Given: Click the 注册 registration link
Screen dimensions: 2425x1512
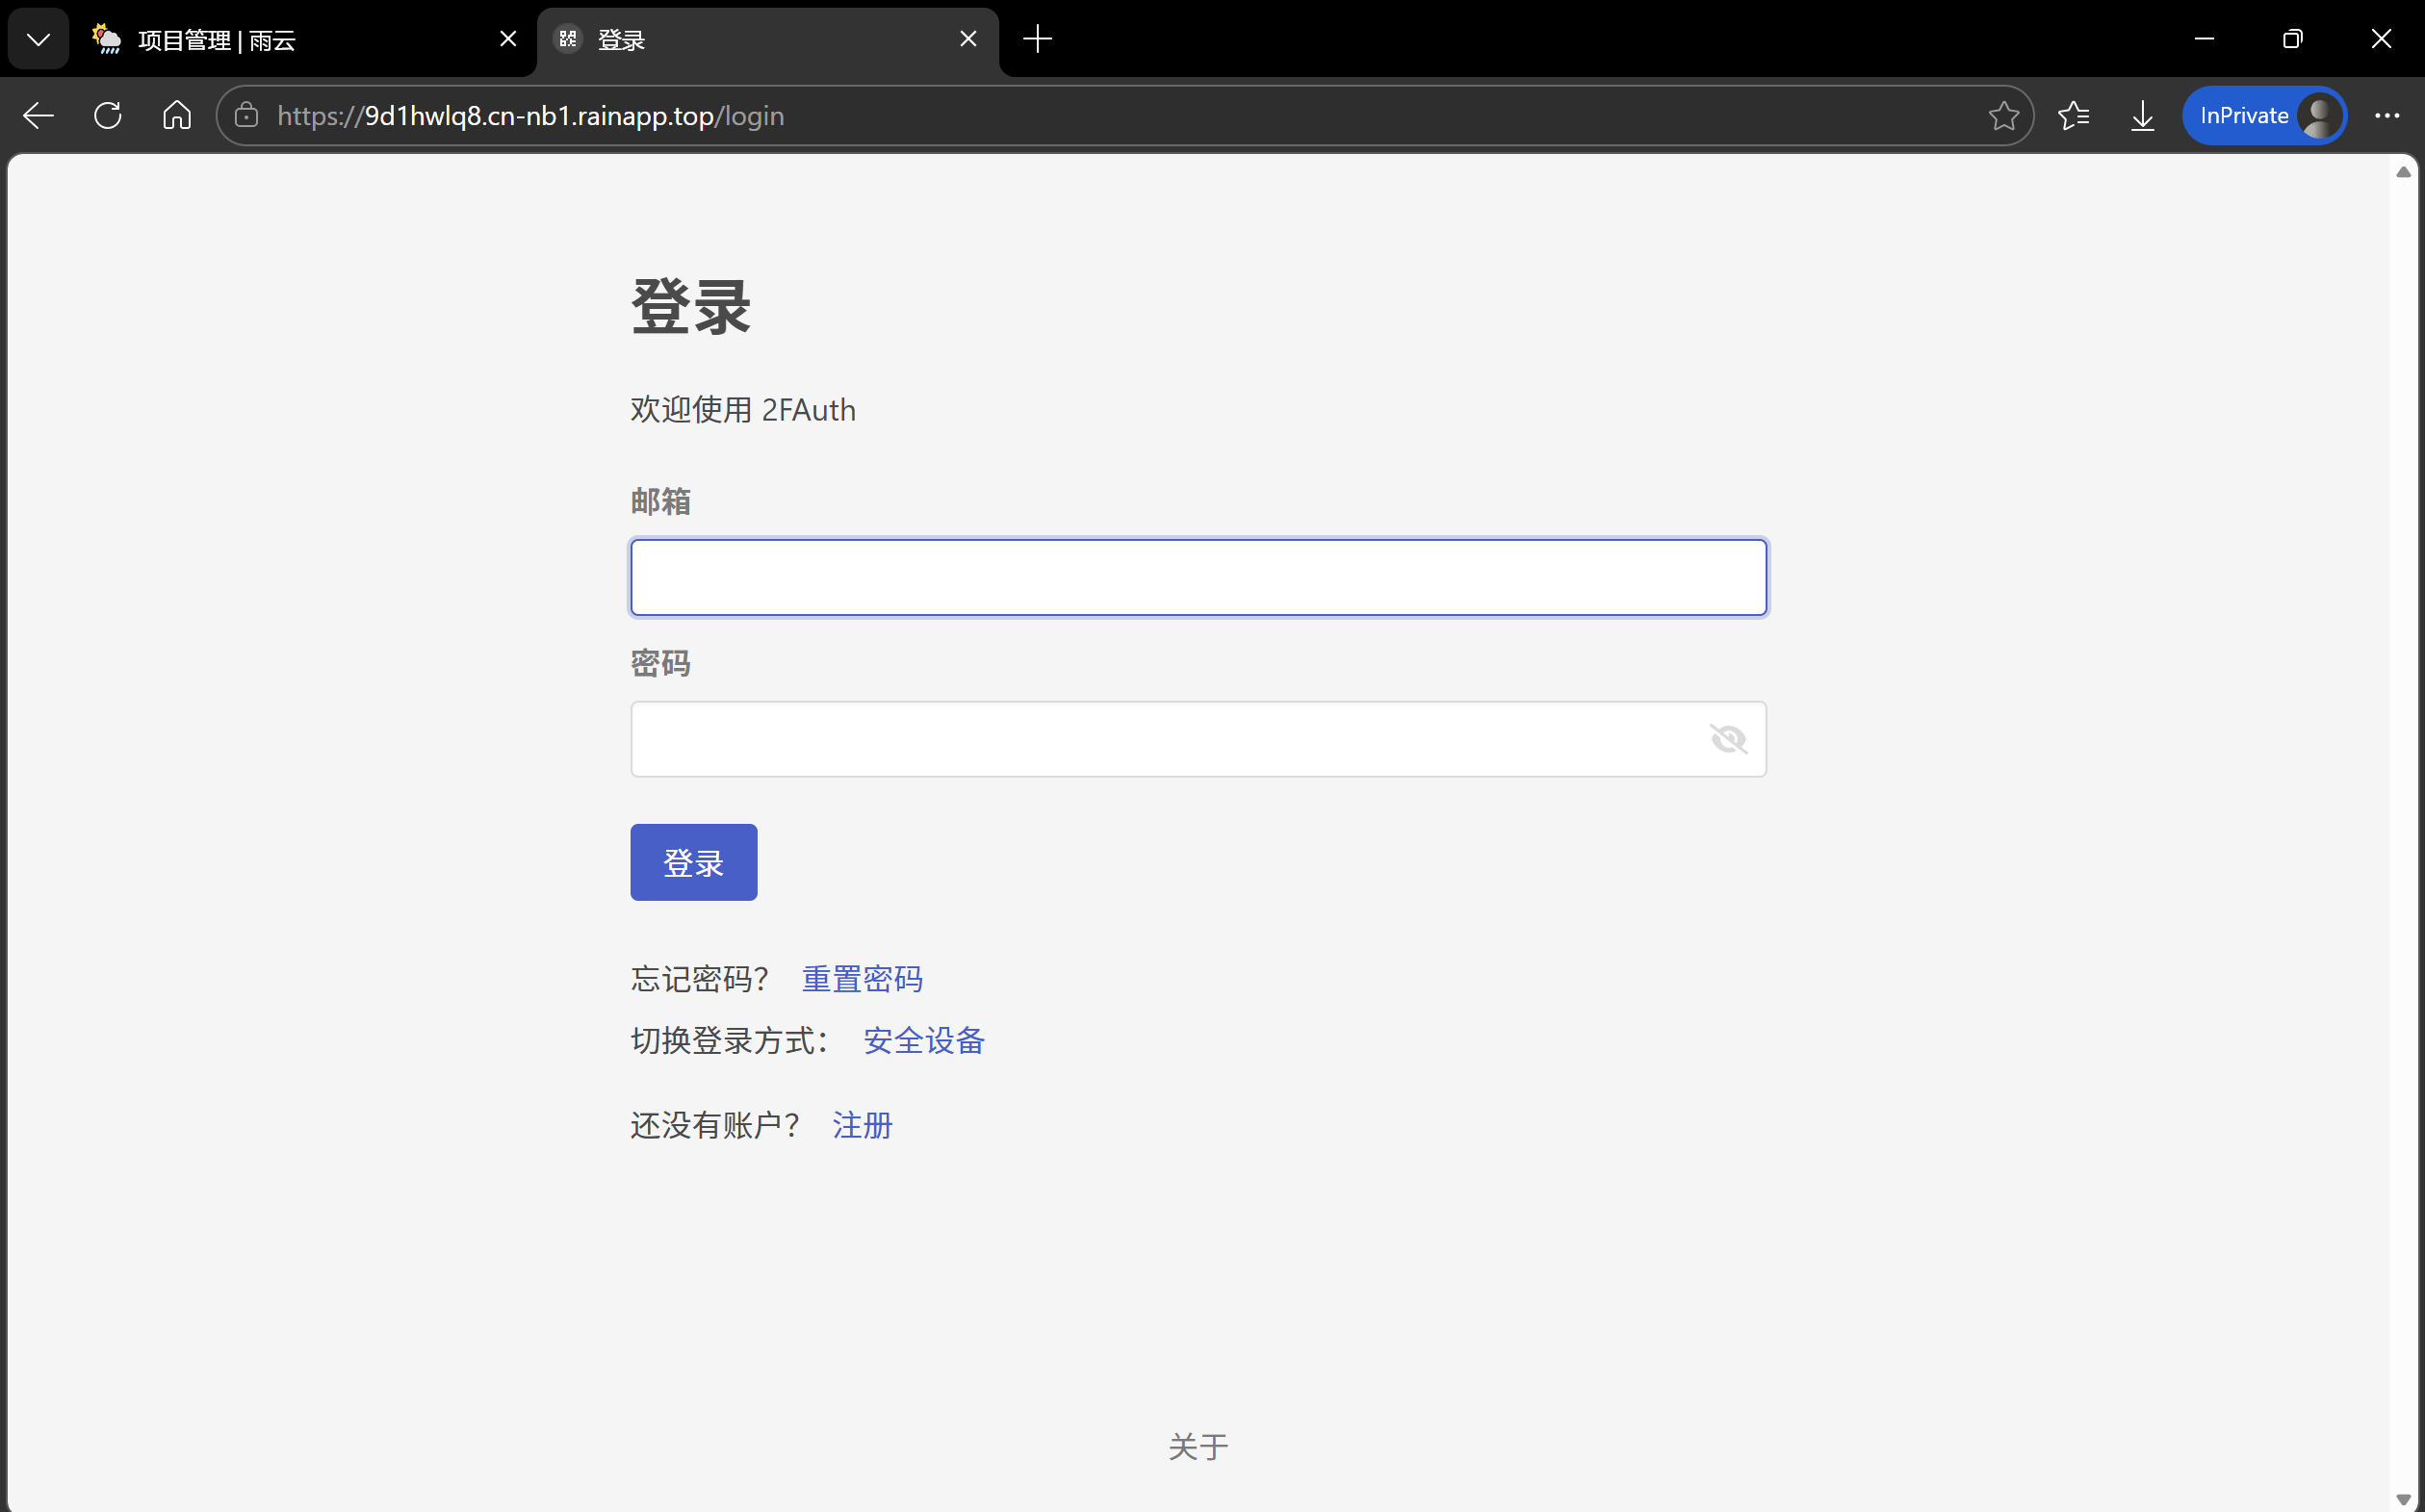Looking at the screenshot, I should tap(862, 1125).
